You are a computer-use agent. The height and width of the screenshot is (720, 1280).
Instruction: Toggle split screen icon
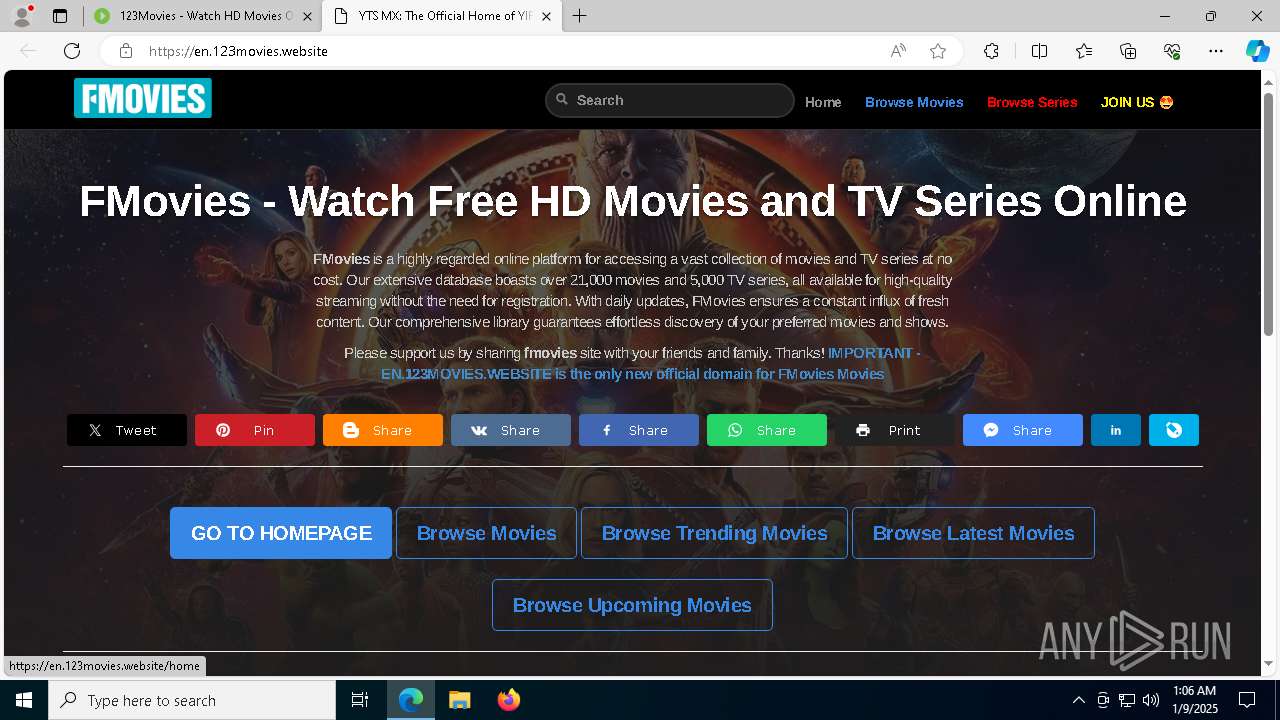pos(1039,51)
